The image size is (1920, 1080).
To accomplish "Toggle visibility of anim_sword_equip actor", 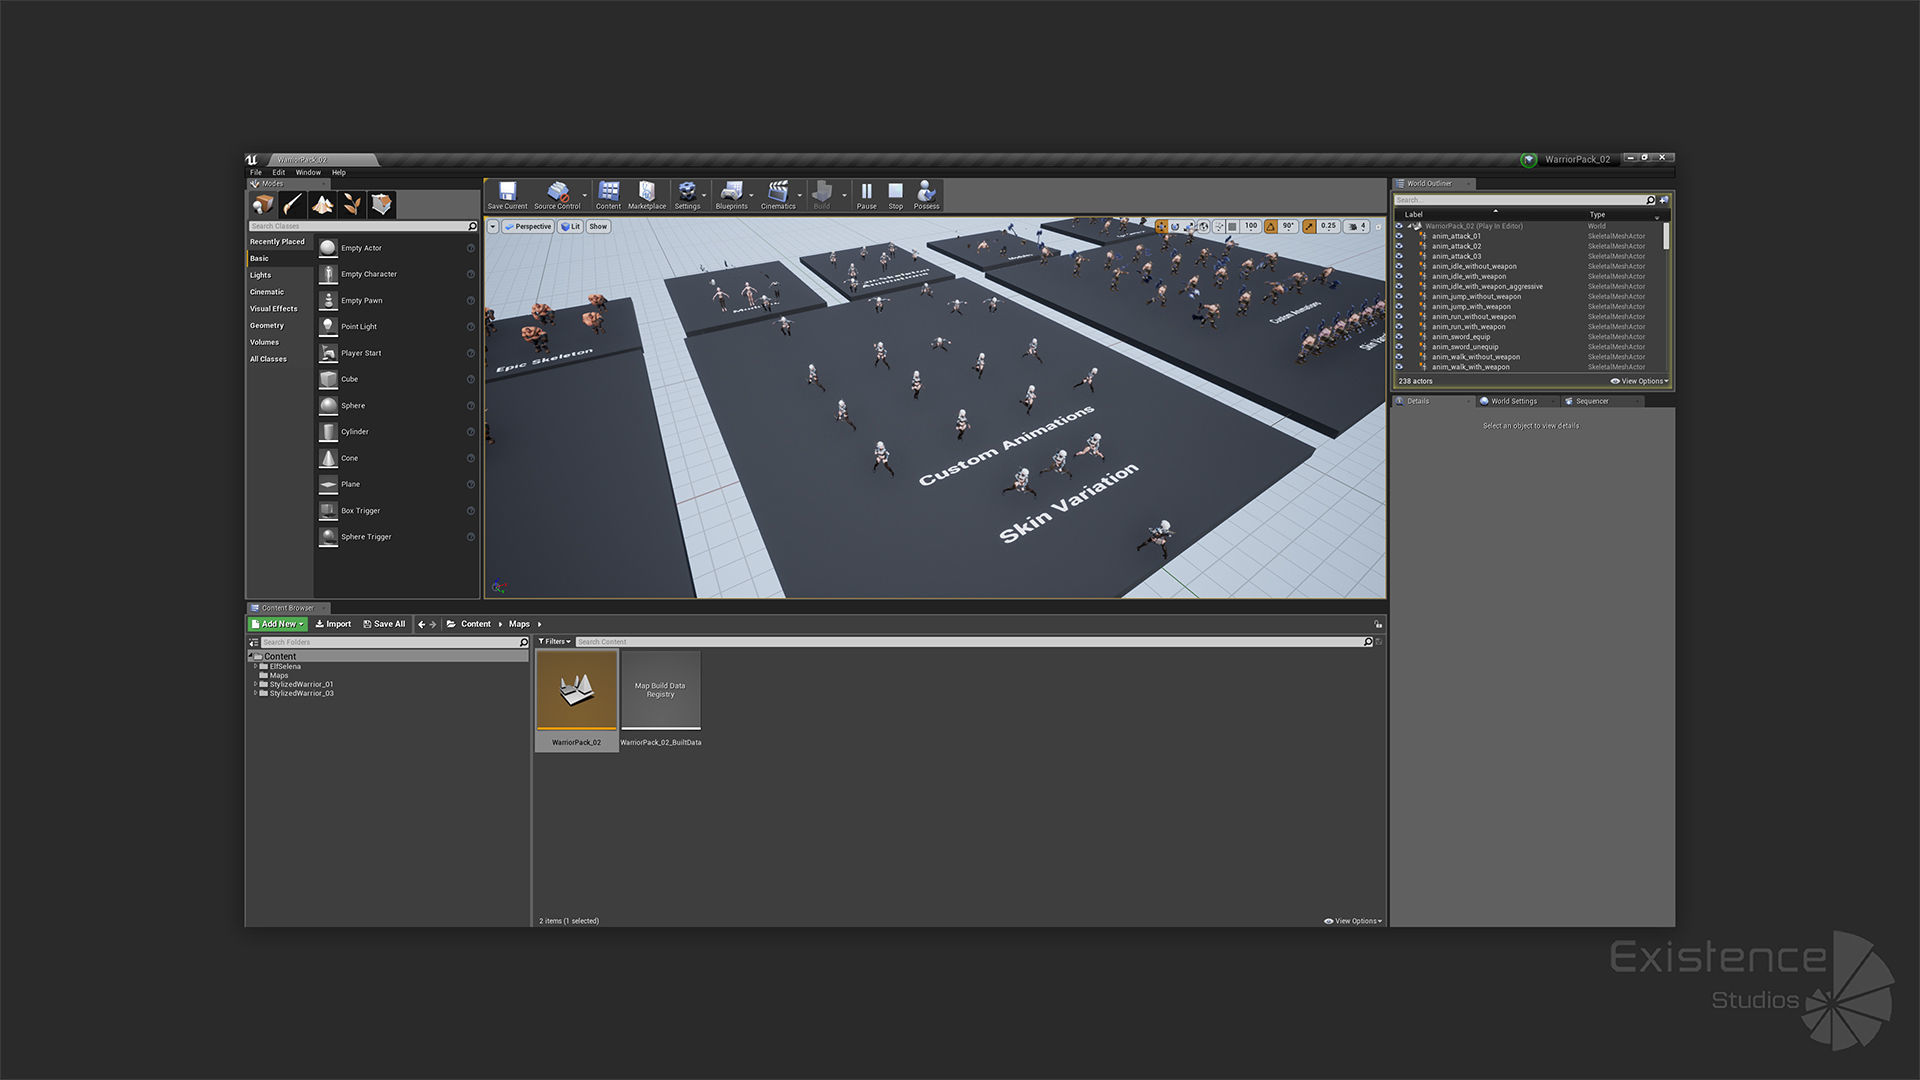I will coord(1399,337).
